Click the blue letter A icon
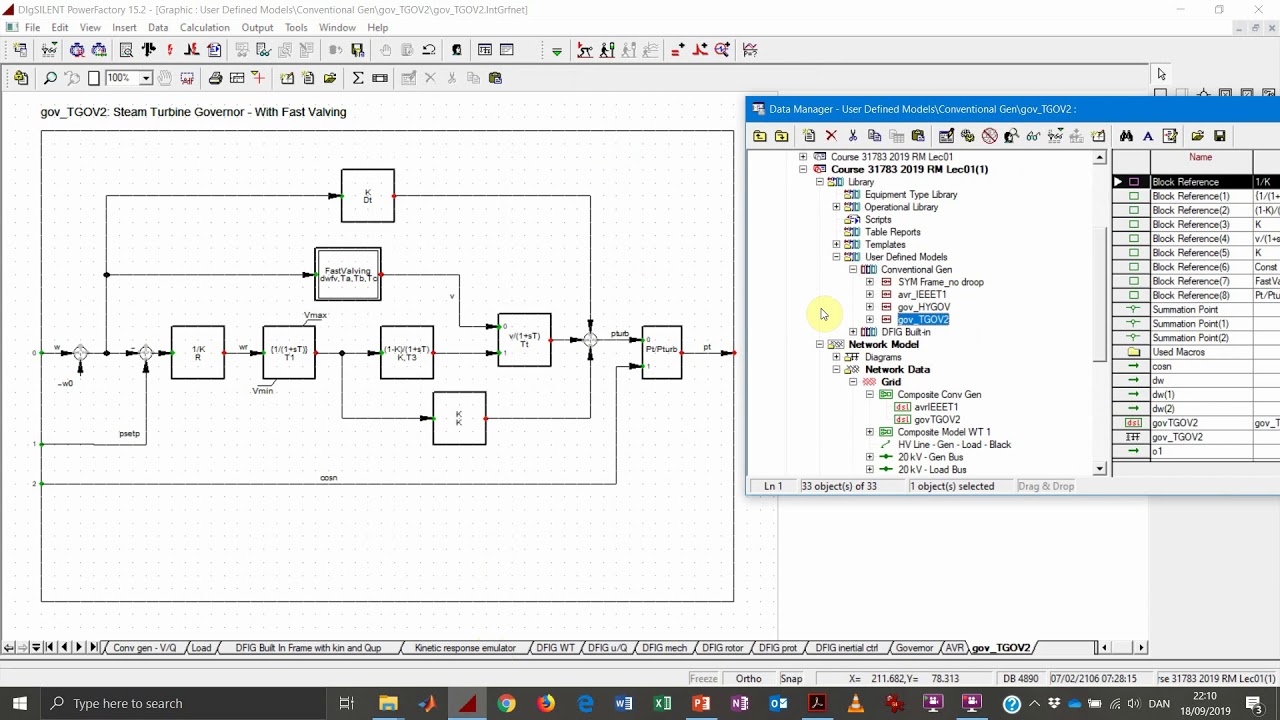The height and width of the screenshot is (720, 1280). pos(1148,136)
